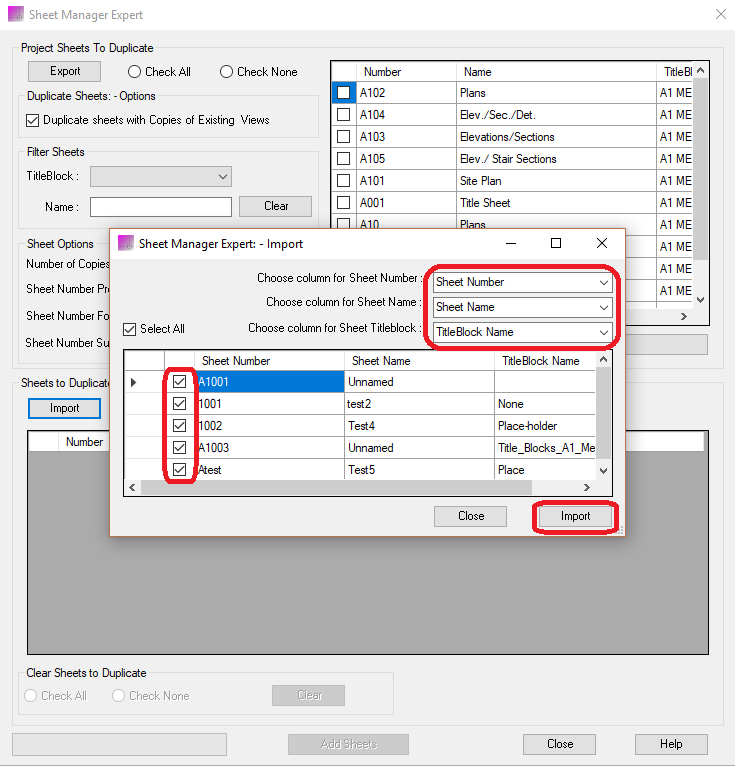Maximize the Import dialog
Viewport: 735px width, 766px height.
point(556,243)
